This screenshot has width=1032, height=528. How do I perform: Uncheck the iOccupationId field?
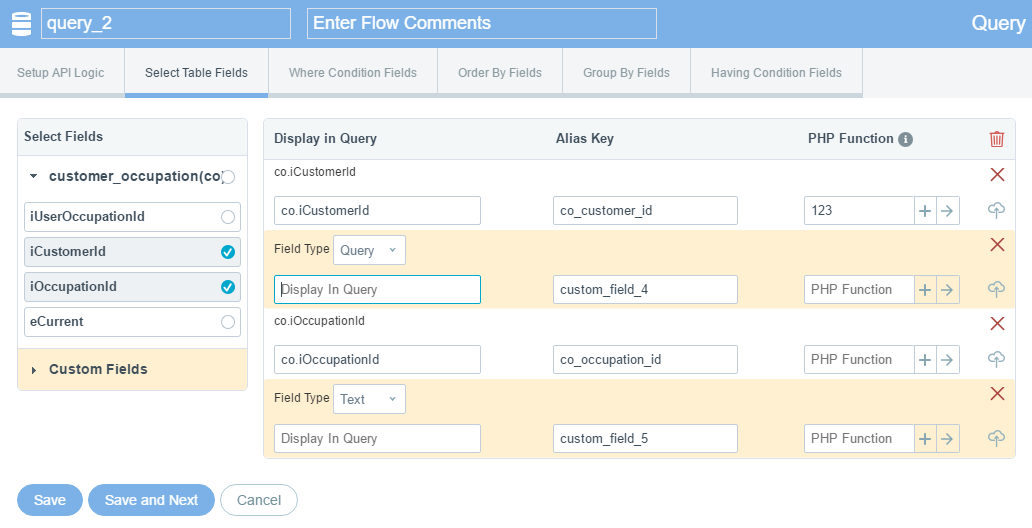(x=228, y=286)
